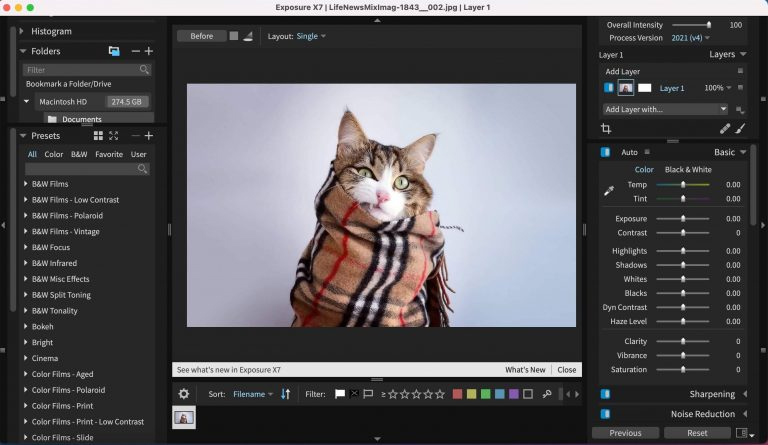Show Color presets tab
This screenshot has width=768, height=445.
point(53,154)
